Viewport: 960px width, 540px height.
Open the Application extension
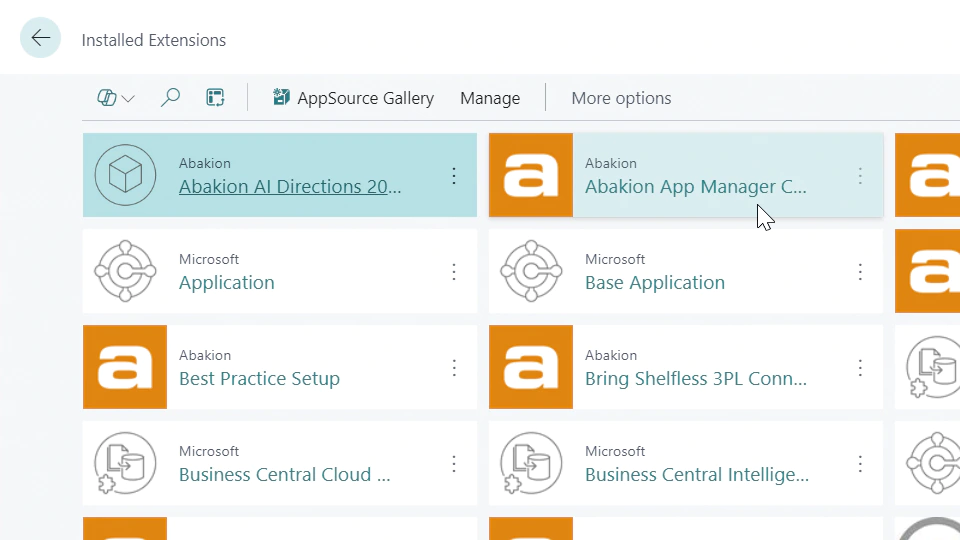(x=227, y=282)
